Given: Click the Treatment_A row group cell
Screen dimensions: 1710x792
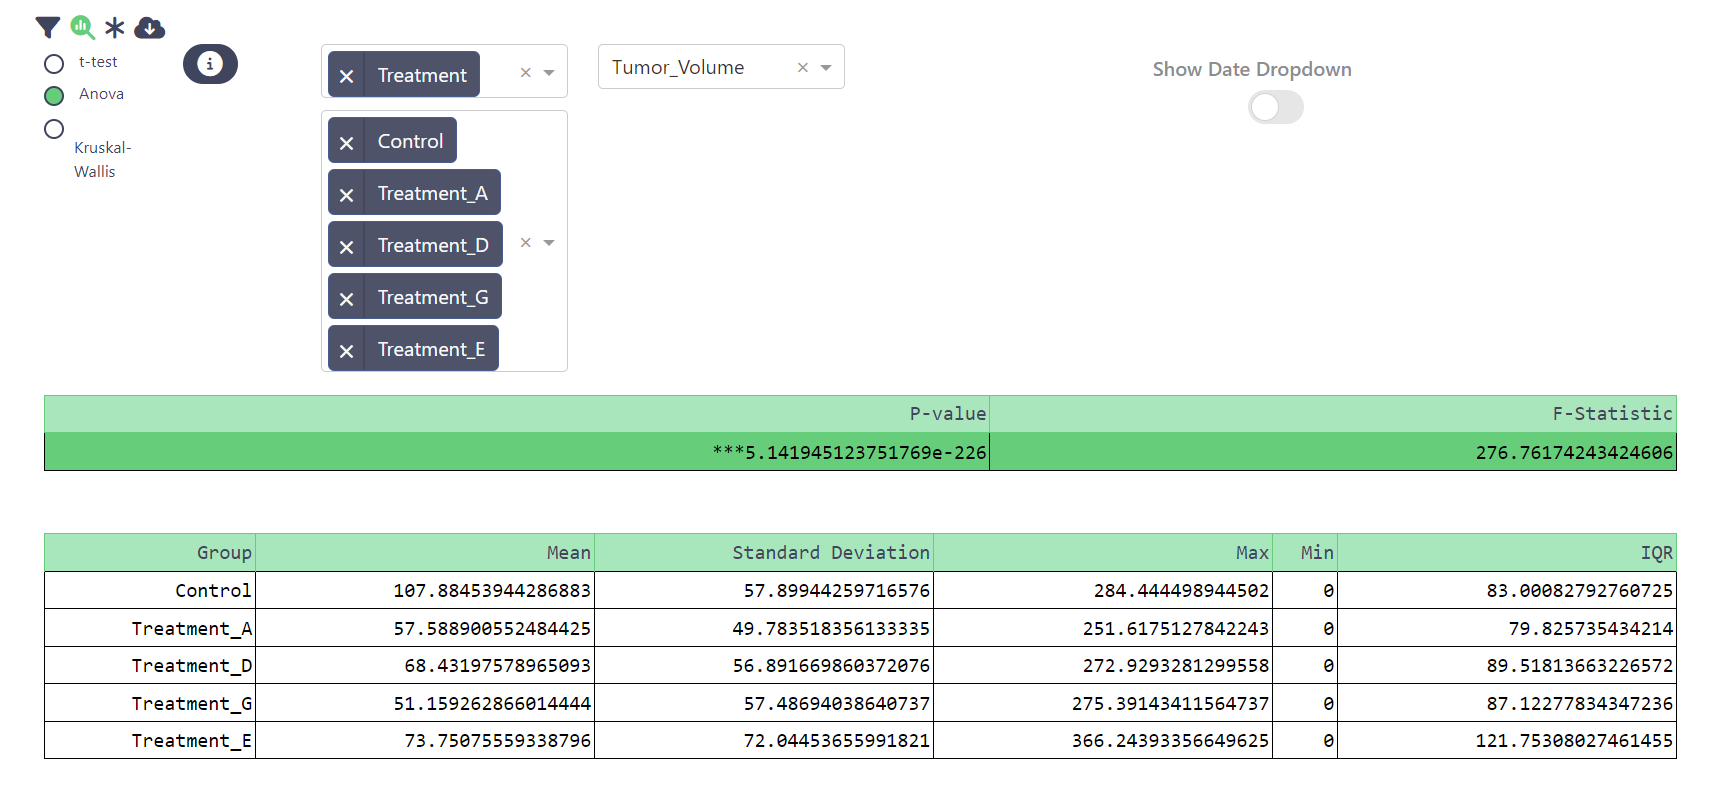Looking at the screenshot, I should coord(150,628).
